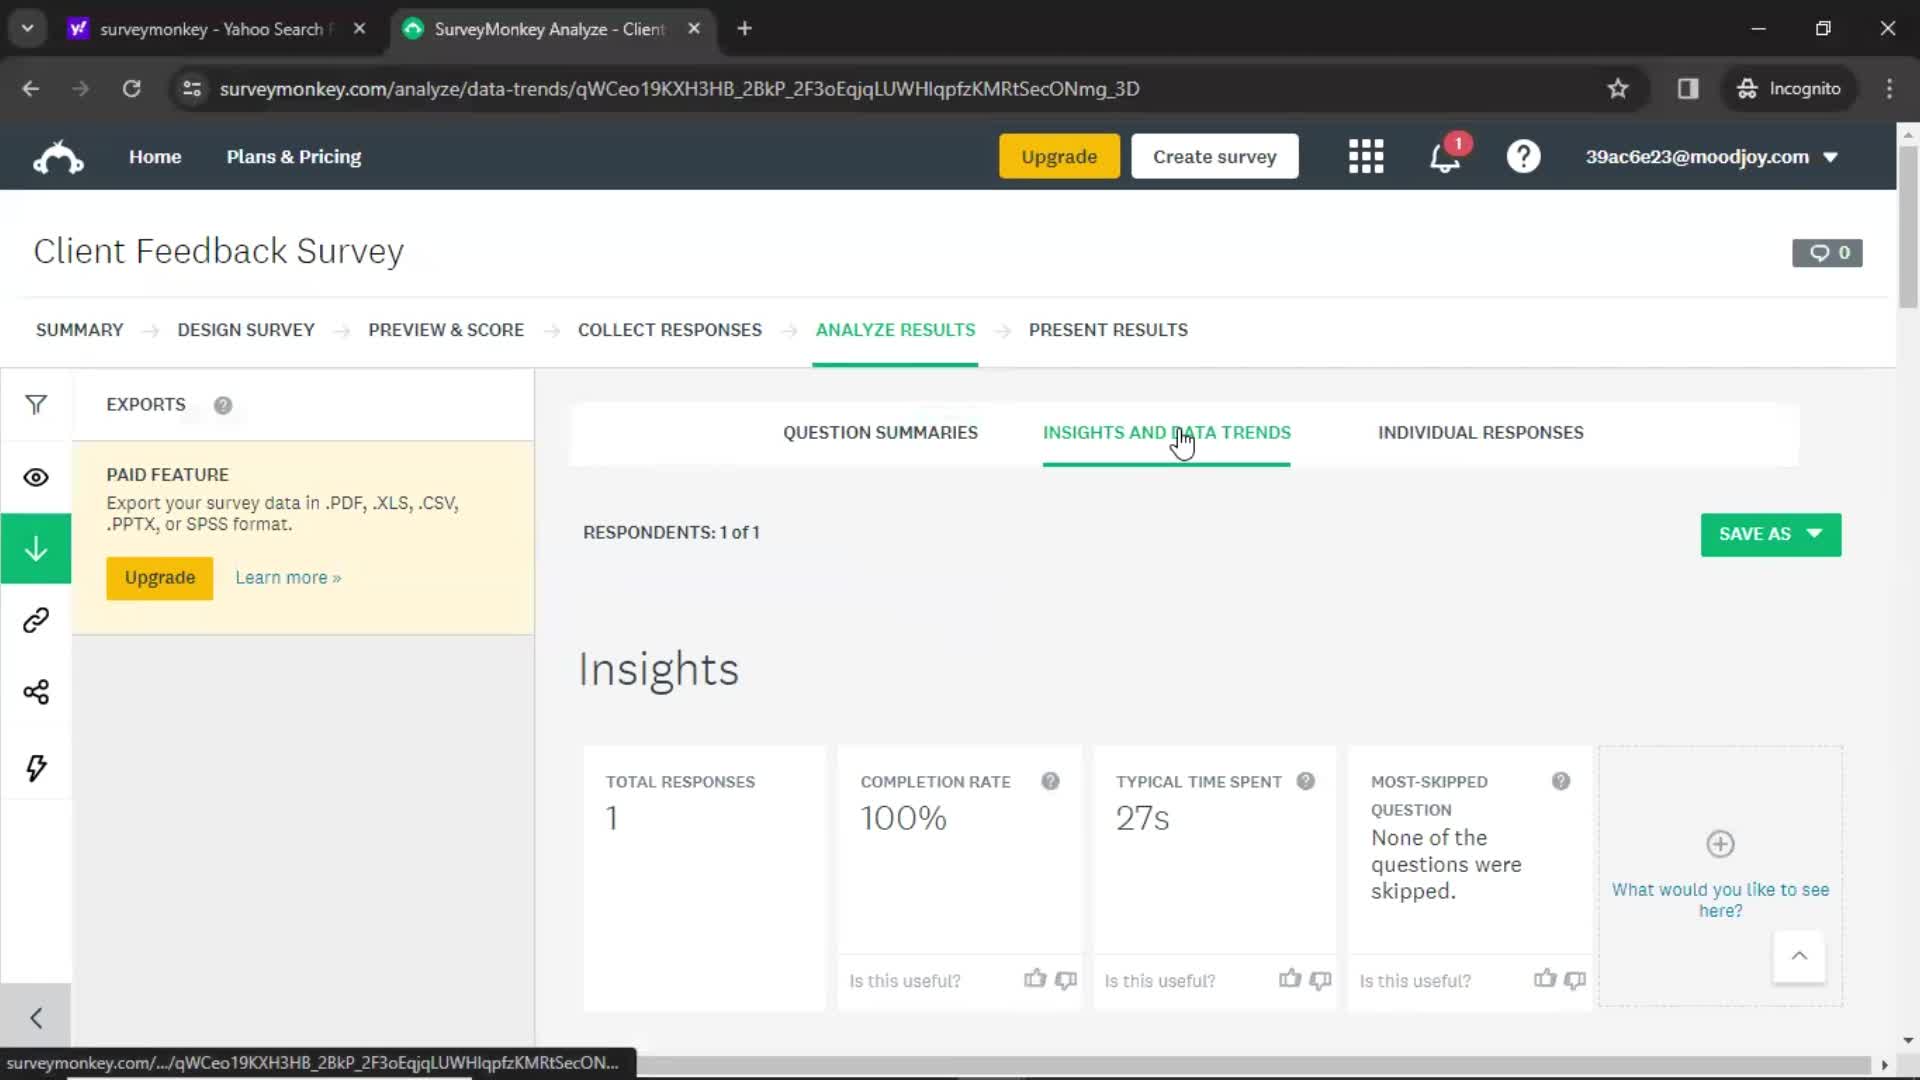Click the help question mark icon
The width and height of the screenshot is (1920, 1080).
tap(1524, 157)
